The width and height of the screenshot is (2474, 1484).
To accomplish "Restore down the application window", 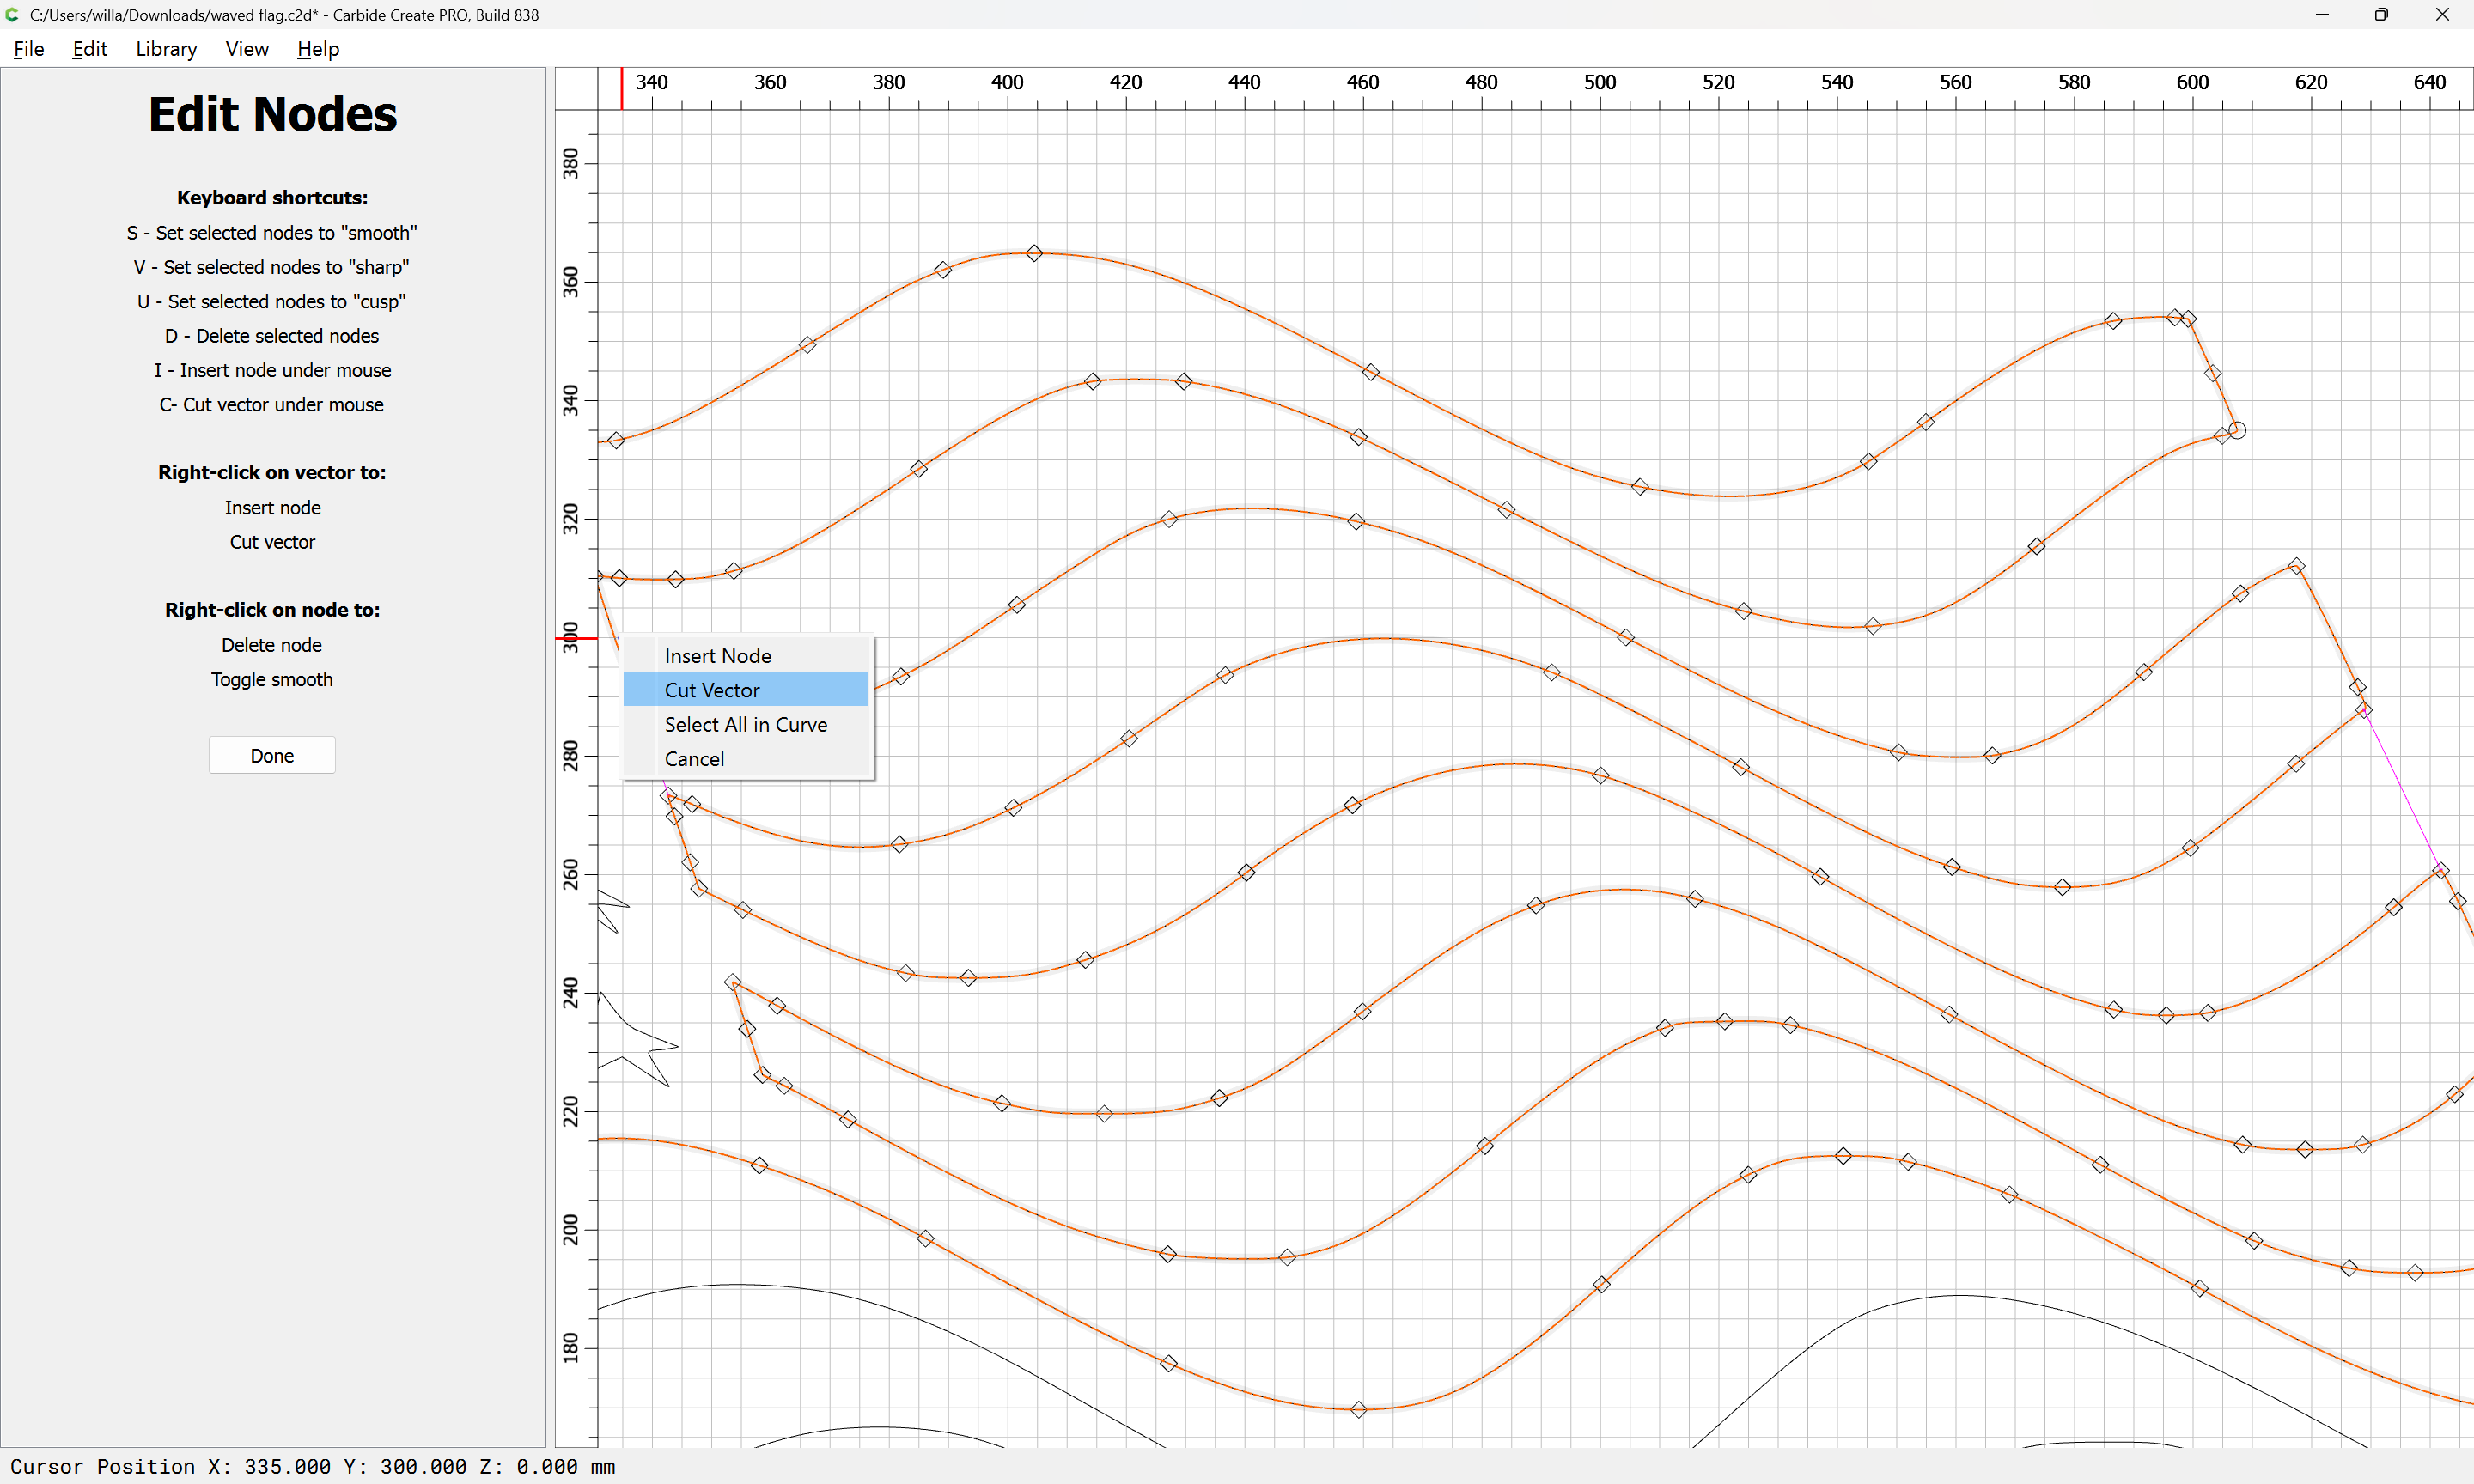I will (2380, 15).
